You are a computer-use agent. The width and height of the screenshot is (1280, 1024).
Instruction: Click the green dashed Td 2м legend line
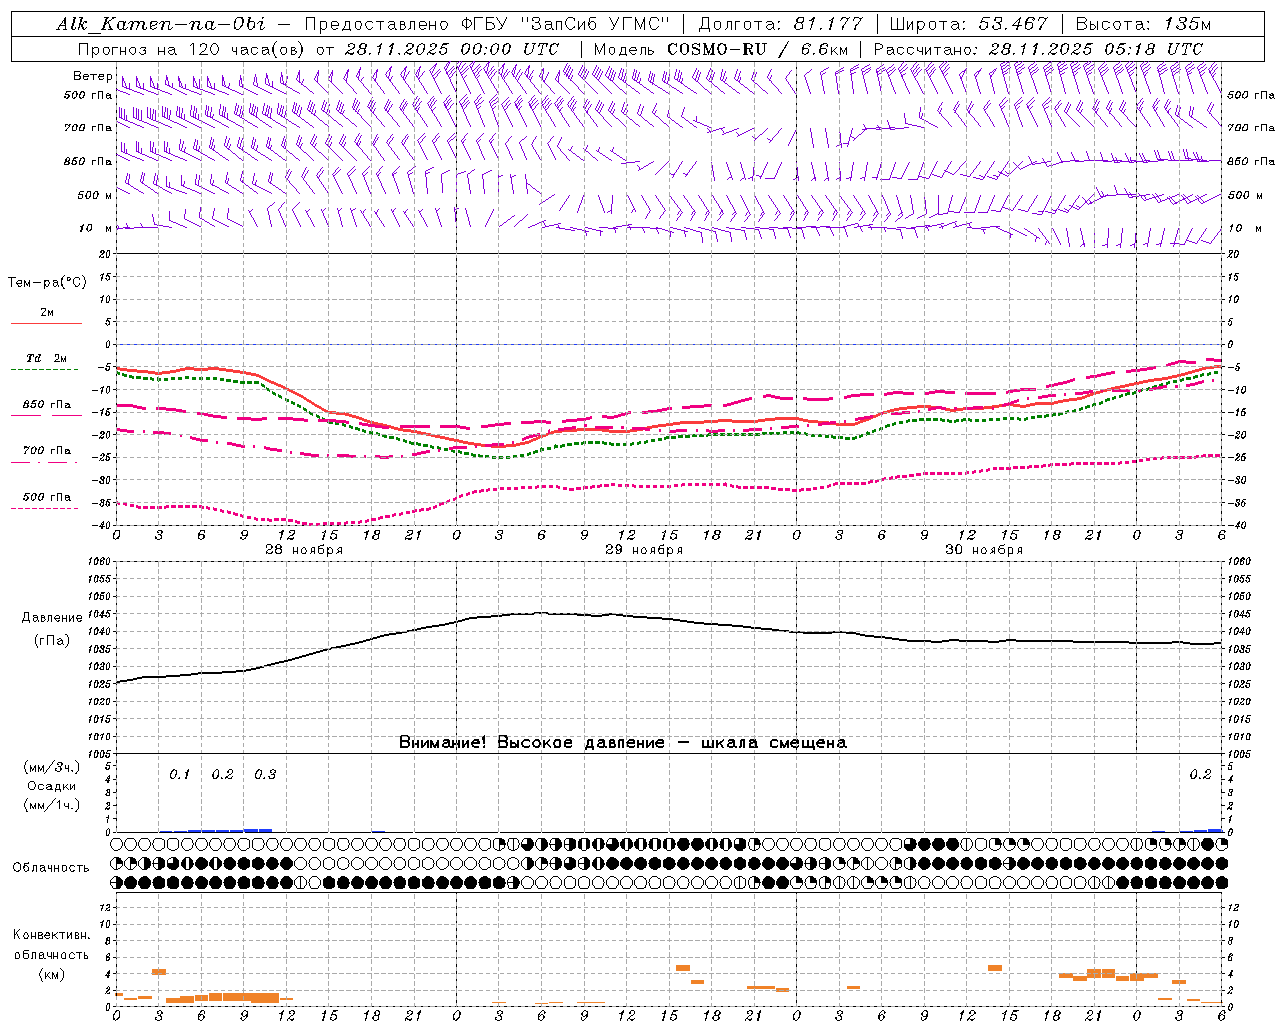coord(44,370)
